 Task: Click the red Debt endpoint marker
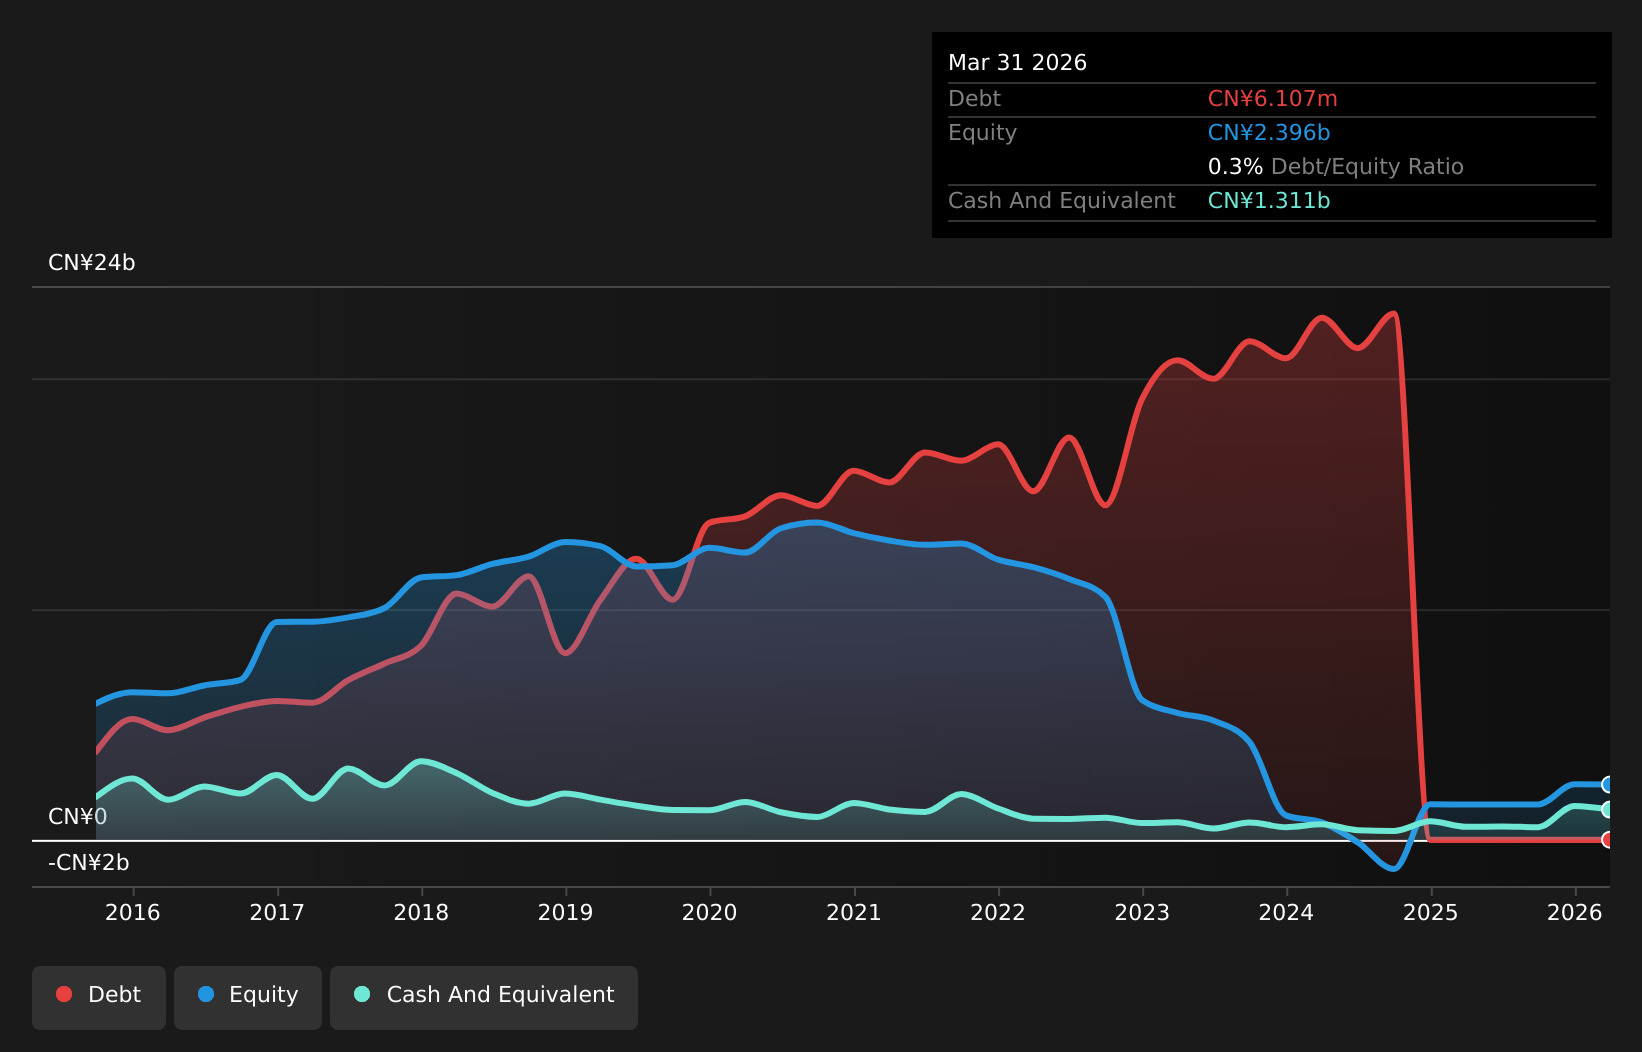1608,840
